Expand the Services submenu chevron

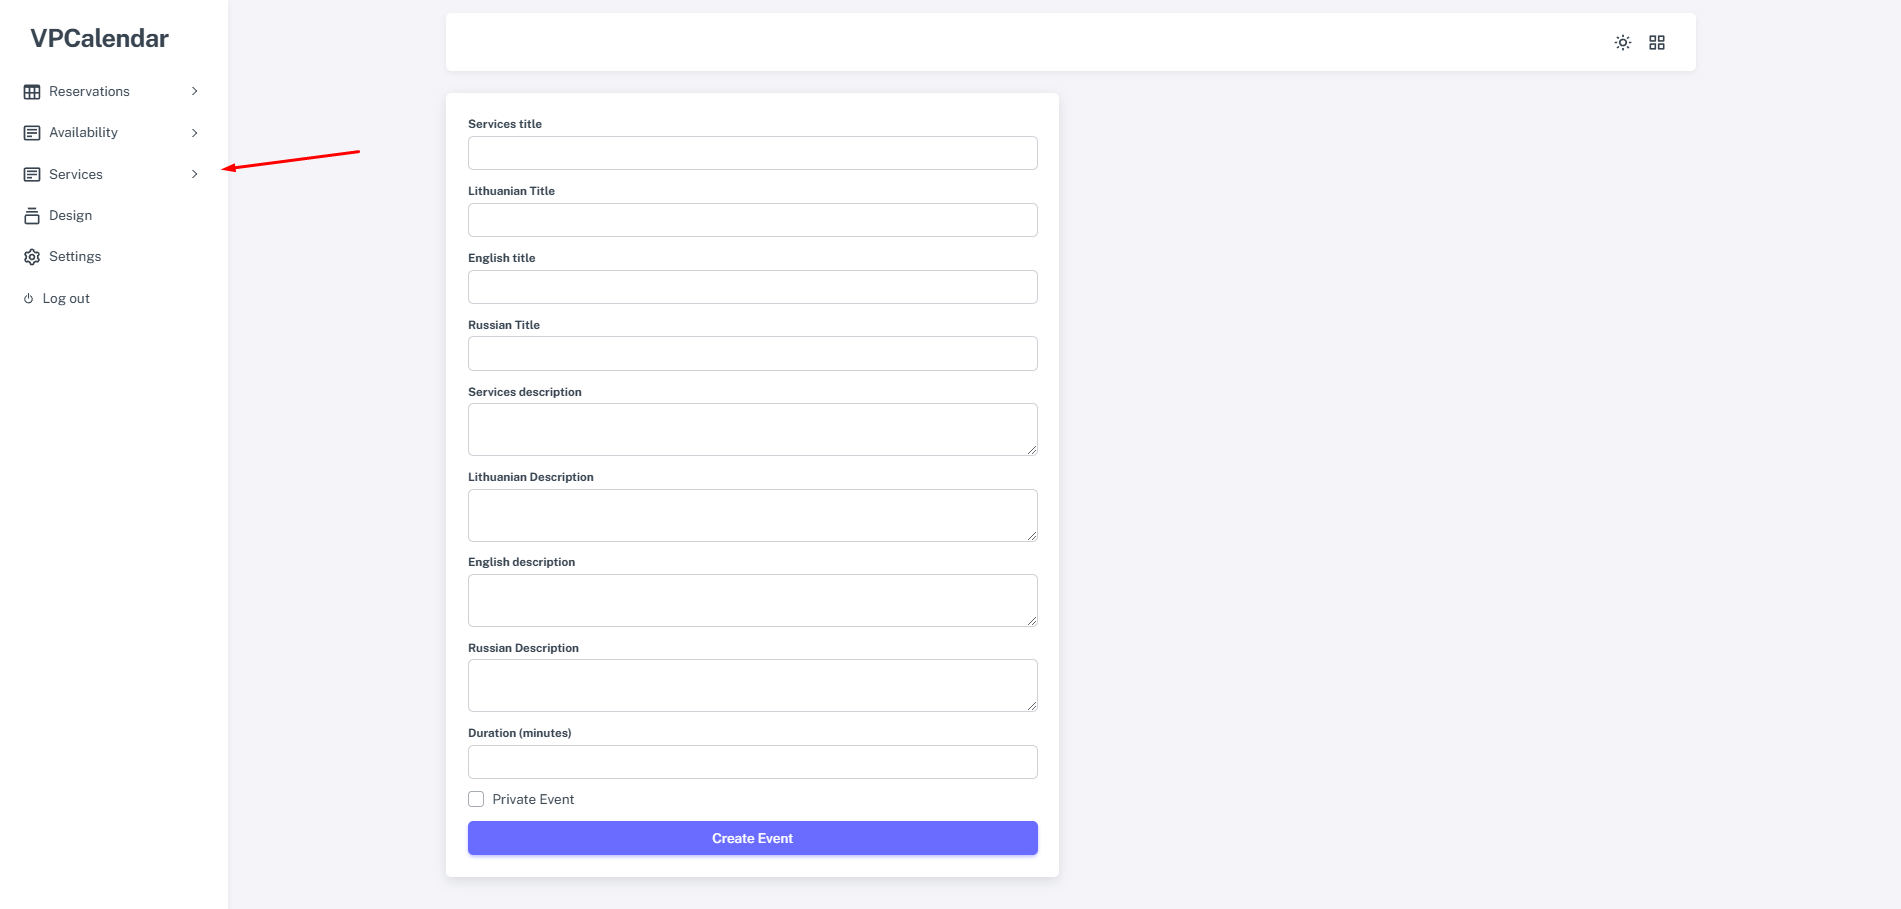[x=194, y=175]
